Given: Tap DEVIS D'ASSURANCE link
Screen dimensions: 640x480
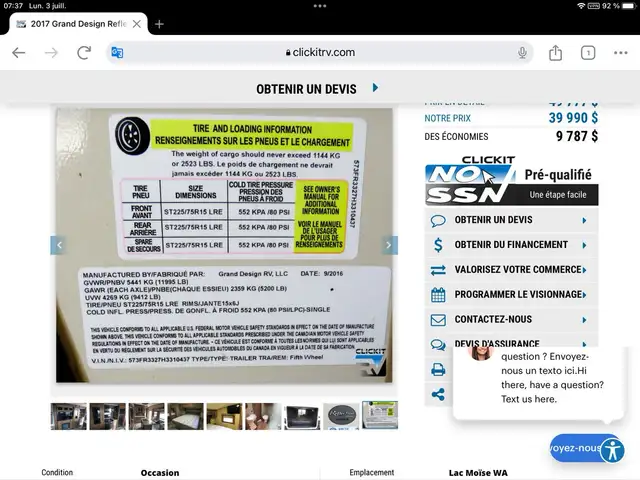Looking at the screenshot, I should pos(497,344).
